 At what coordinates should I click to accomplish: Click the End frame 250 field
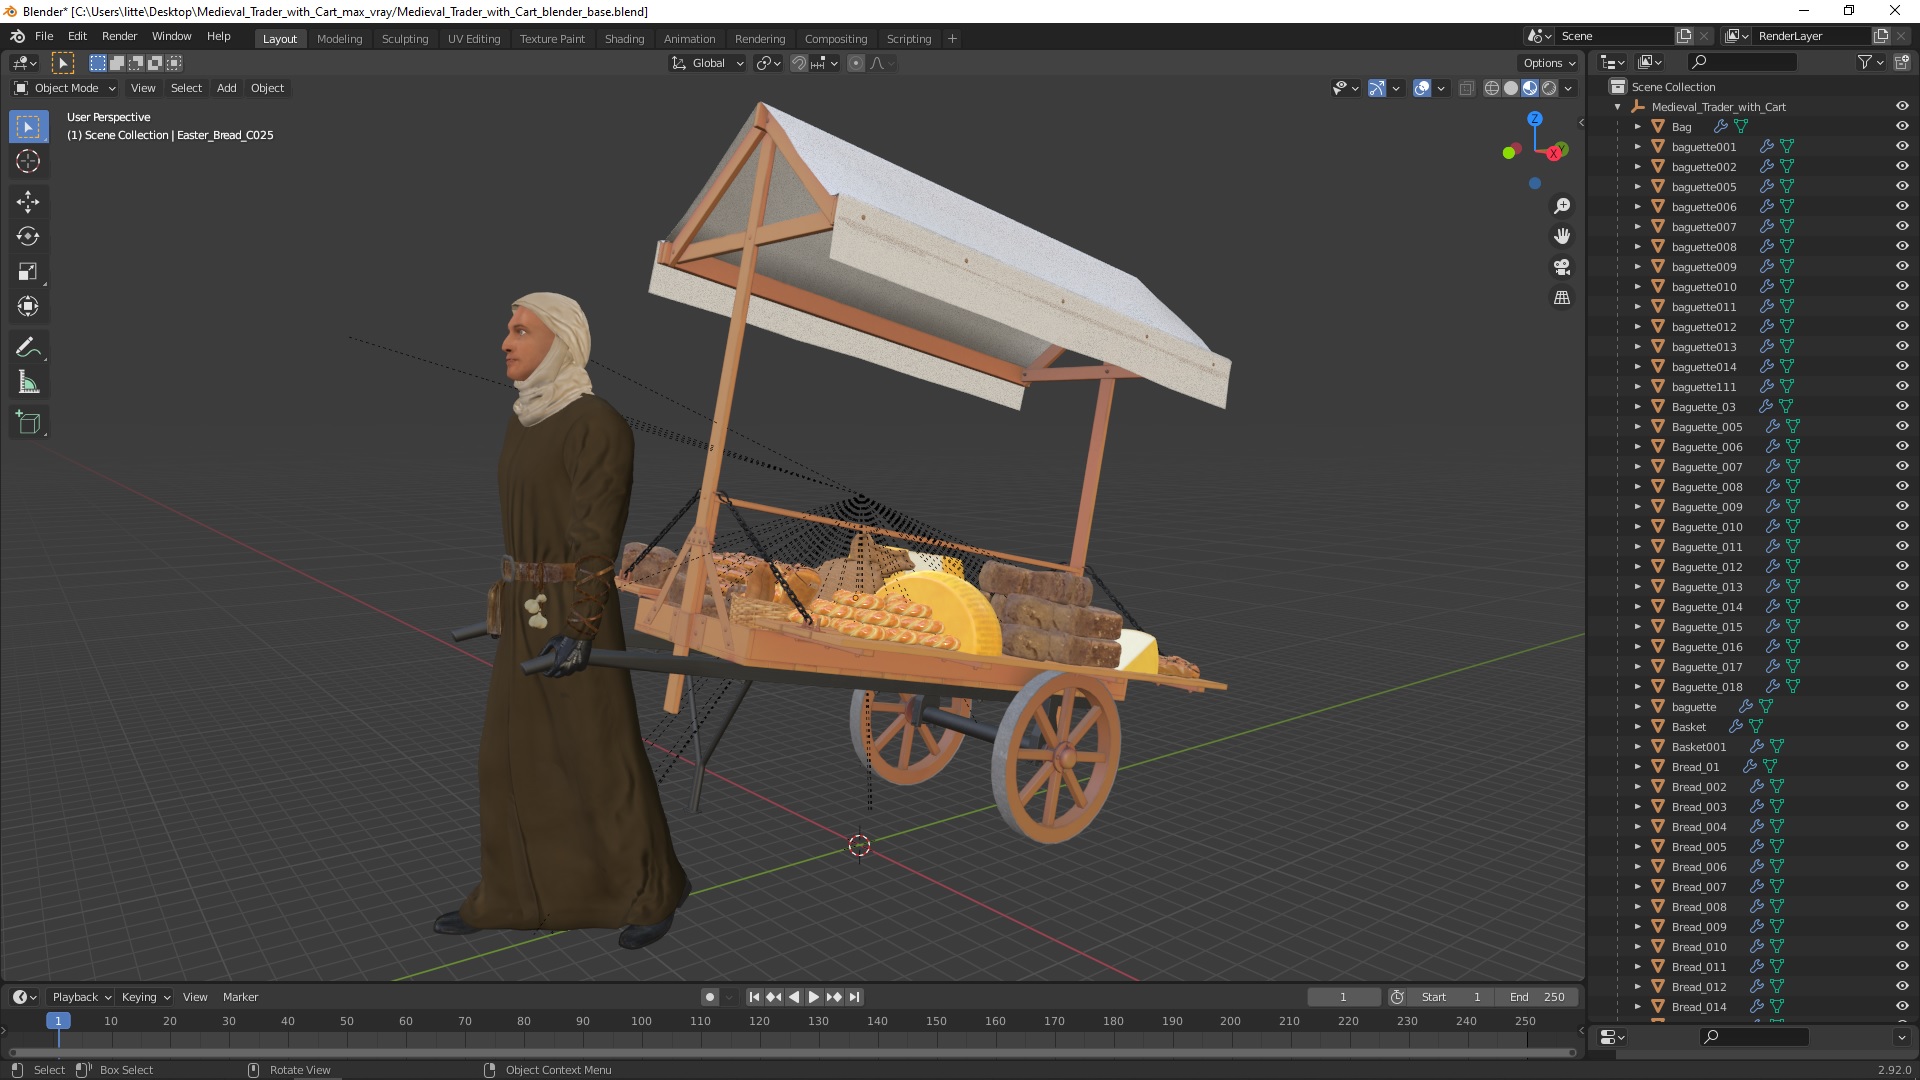tap(1537, 997)
